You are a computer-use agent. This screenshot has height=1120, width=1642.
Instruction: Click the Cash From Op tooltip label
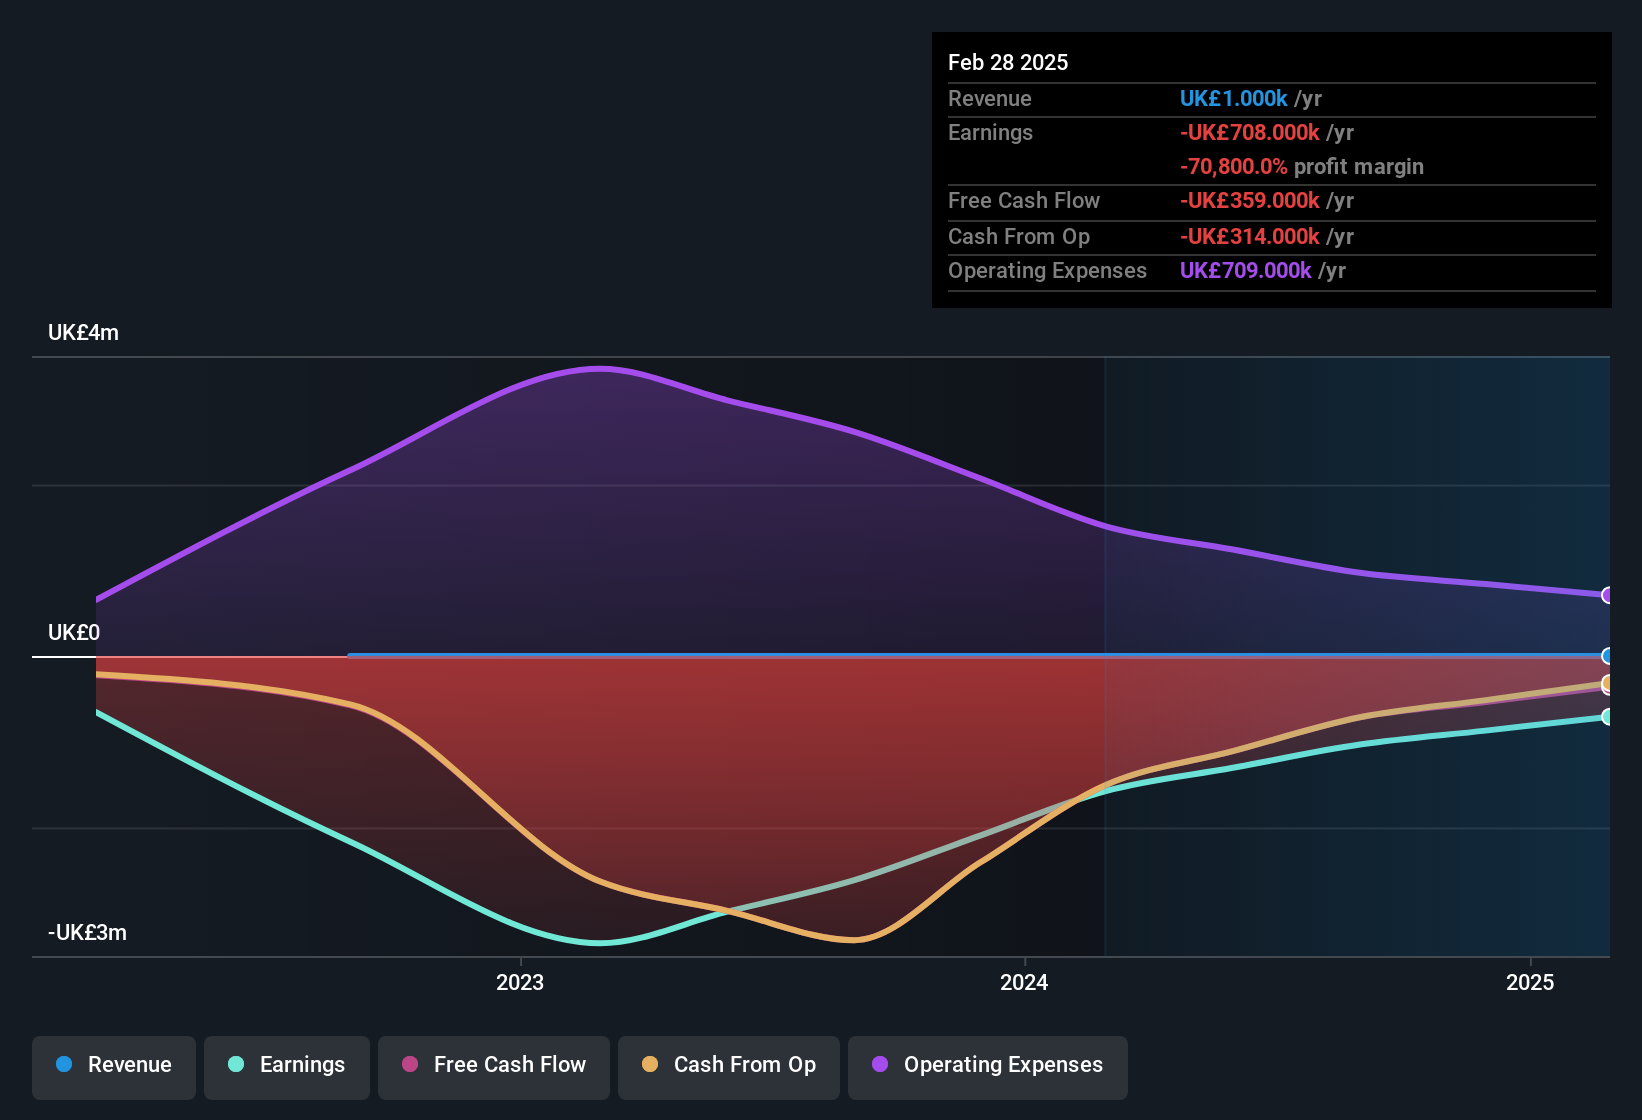1019,236
